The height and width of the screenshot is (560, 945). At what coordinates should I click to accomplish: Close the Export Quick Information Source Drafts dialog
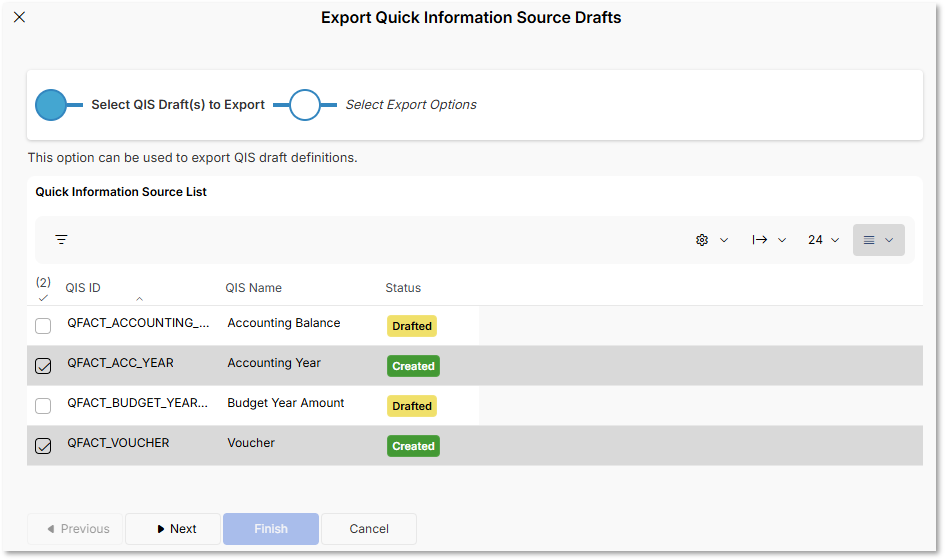click(19, 17)
